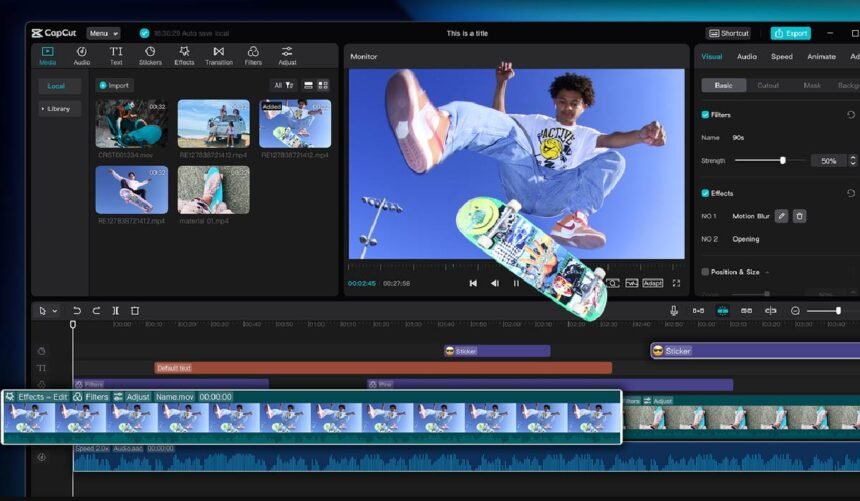The width and height of the screenshot is (860, 501).
Task: Select the CRST001334.mov thumbnail
Action: (x=132, y=123)
